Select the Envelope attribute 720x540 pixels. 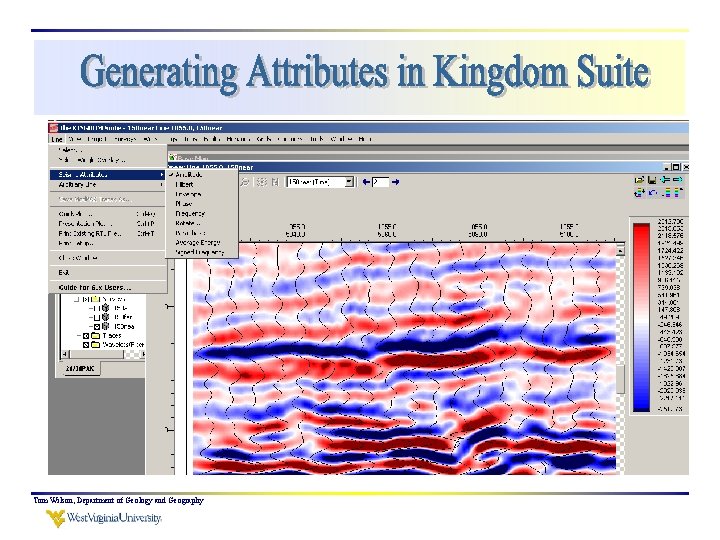click(202, 194)
